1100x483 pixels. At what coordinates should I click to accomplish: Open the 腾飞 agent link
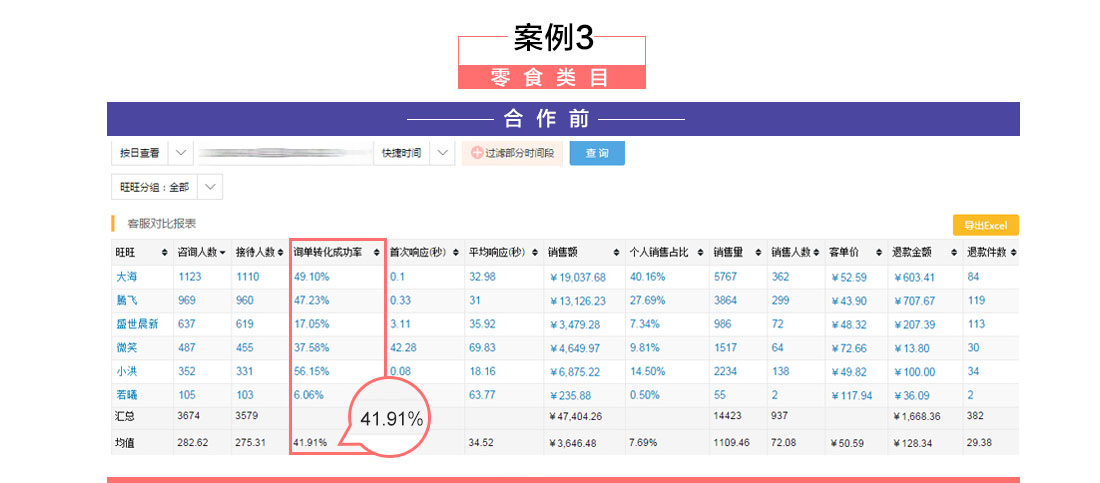pyautogui.click(x=127, y=300)
